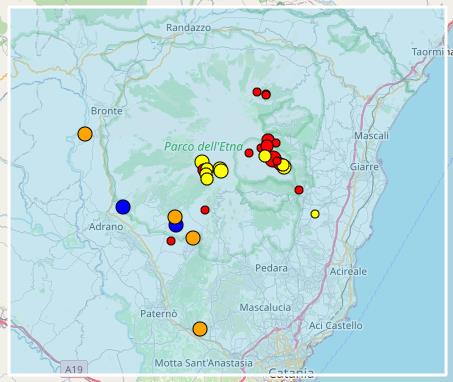Image resolution: width=453 pixels, height=382 pixels.
Task: Click the isolated red marker above the blue-orange pair
Action: click(205, 210)
